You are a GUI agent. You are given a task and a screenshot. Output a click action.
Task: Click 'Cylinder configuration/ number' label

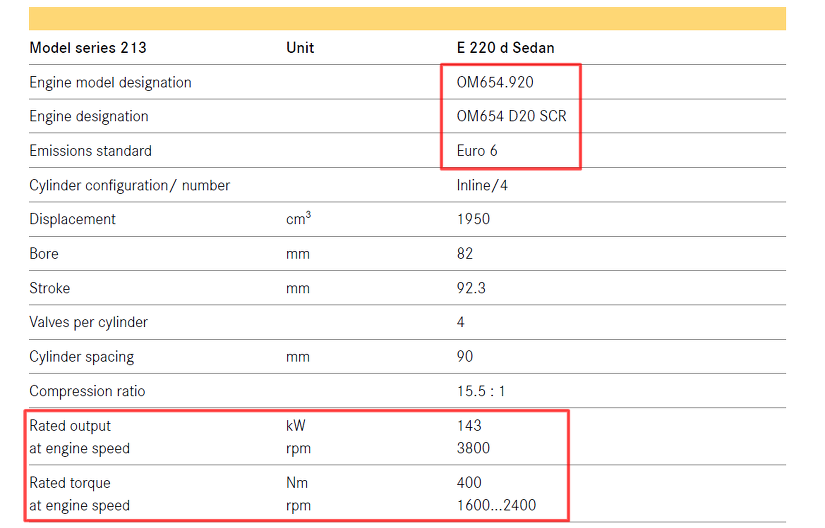pyautogui.click(x=129, y=186)
